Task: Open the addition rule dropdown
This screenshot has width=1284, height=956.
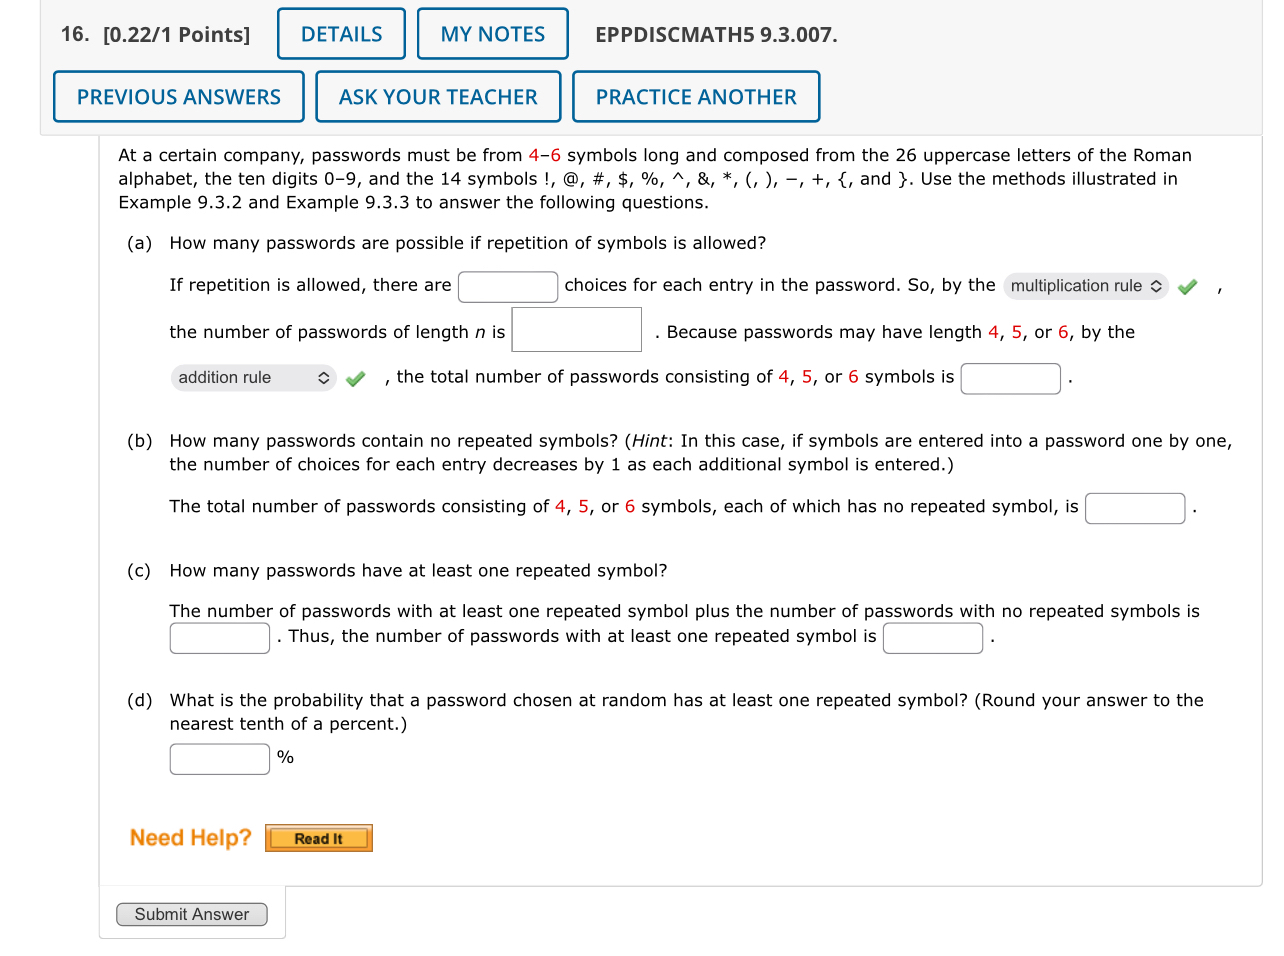Action: click(x=252, y=378)
